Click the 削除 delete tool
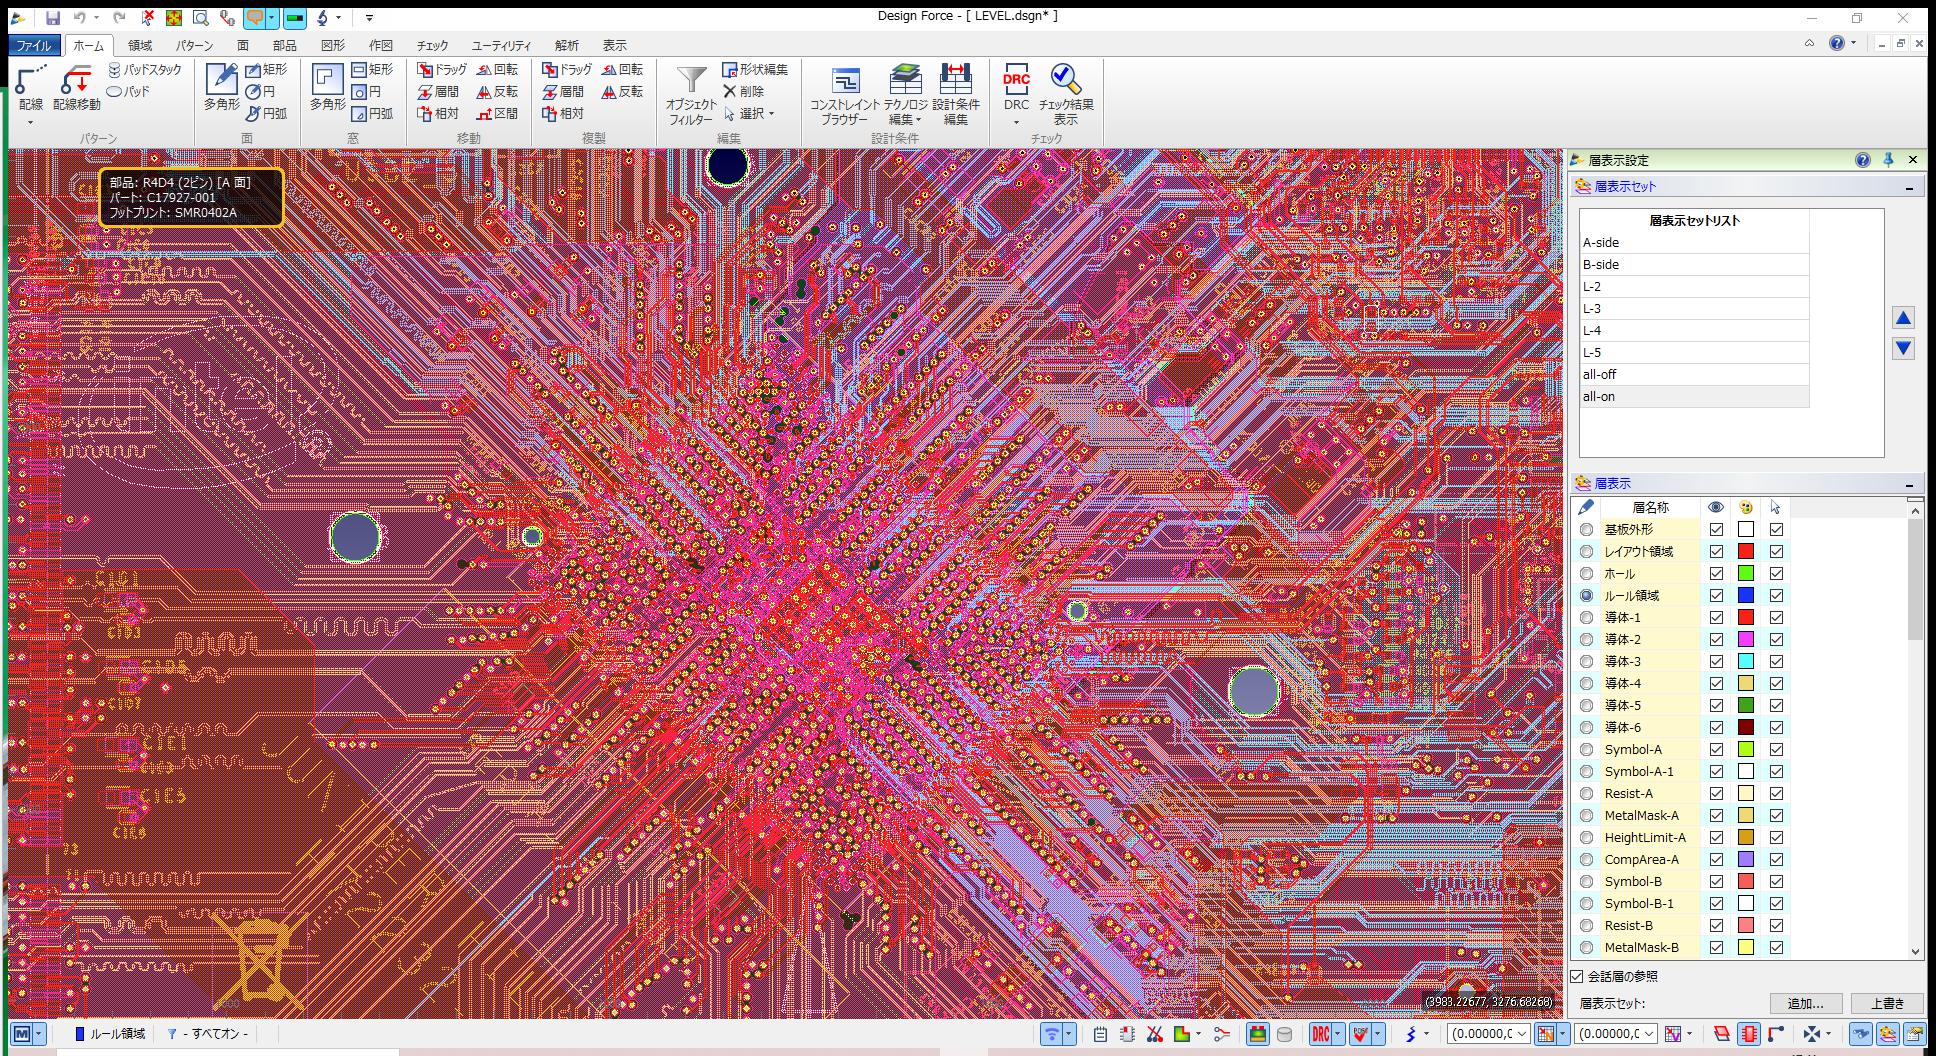 [743, 91]
